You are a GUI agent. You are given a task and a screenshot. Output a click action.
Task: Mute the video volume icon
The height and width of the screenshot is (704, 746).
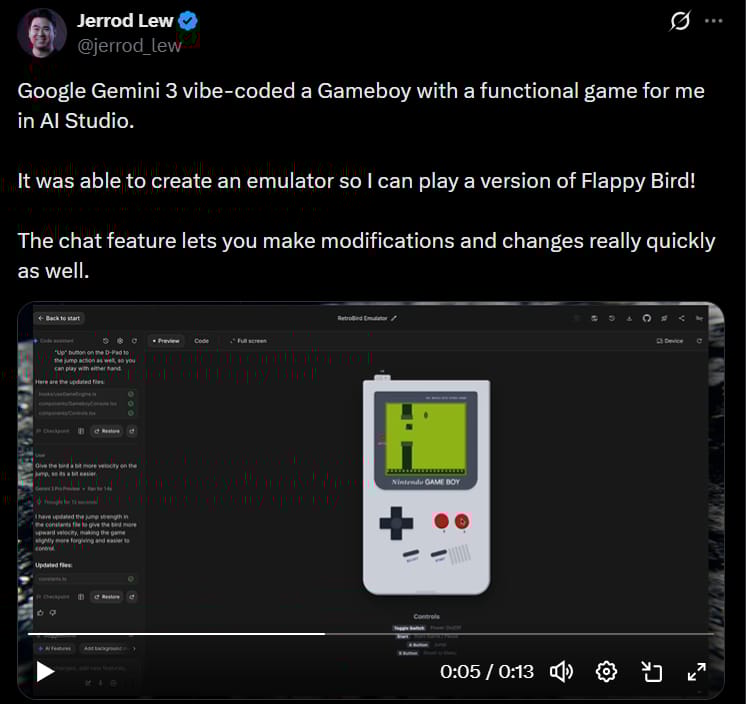[561, 672]
